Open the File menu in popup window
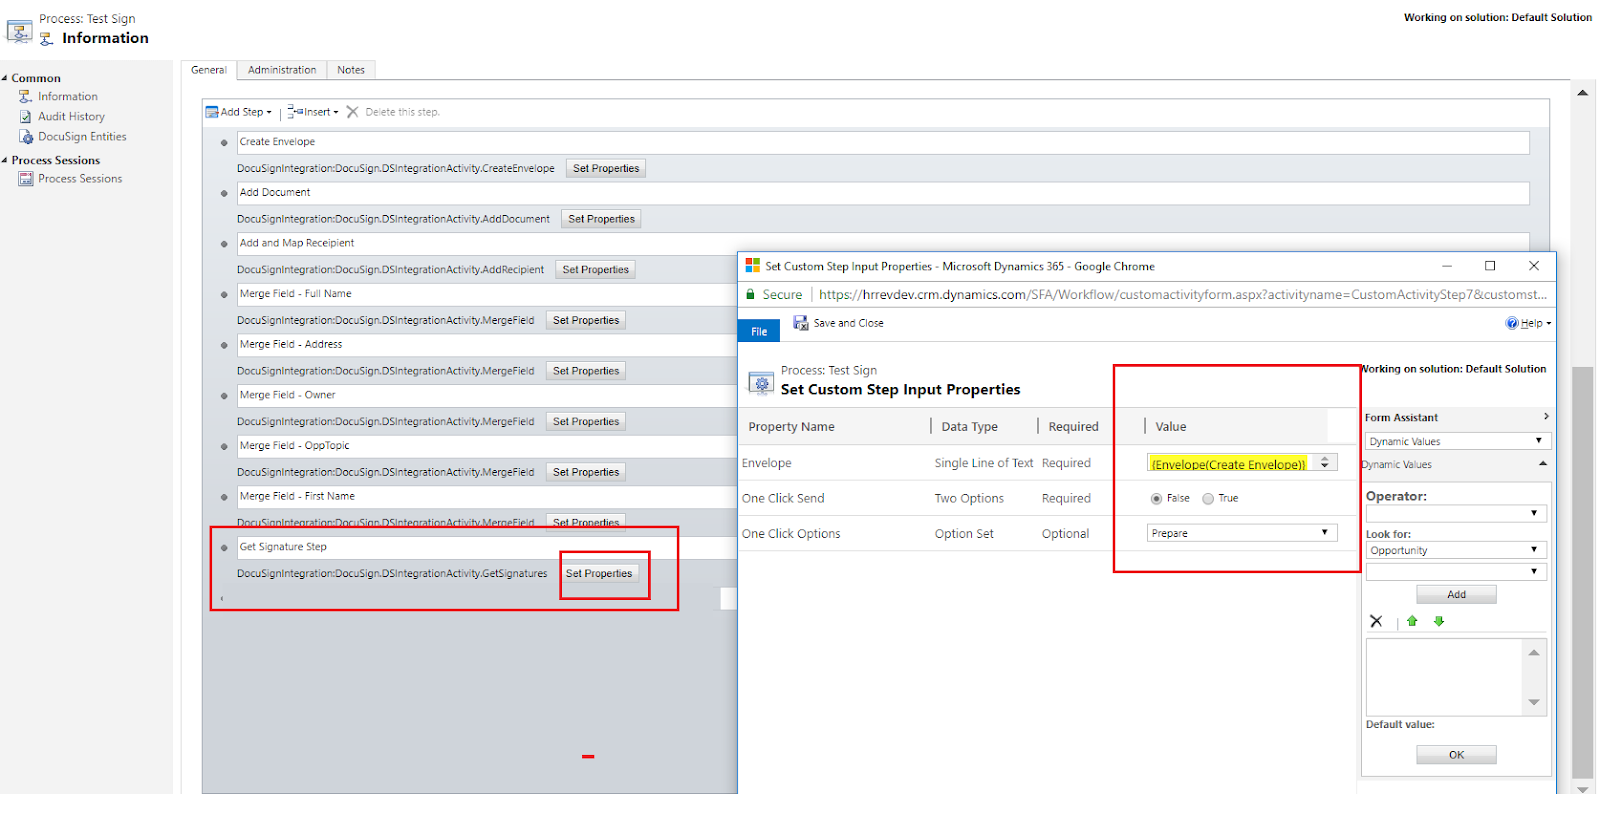 click(759, 331)
